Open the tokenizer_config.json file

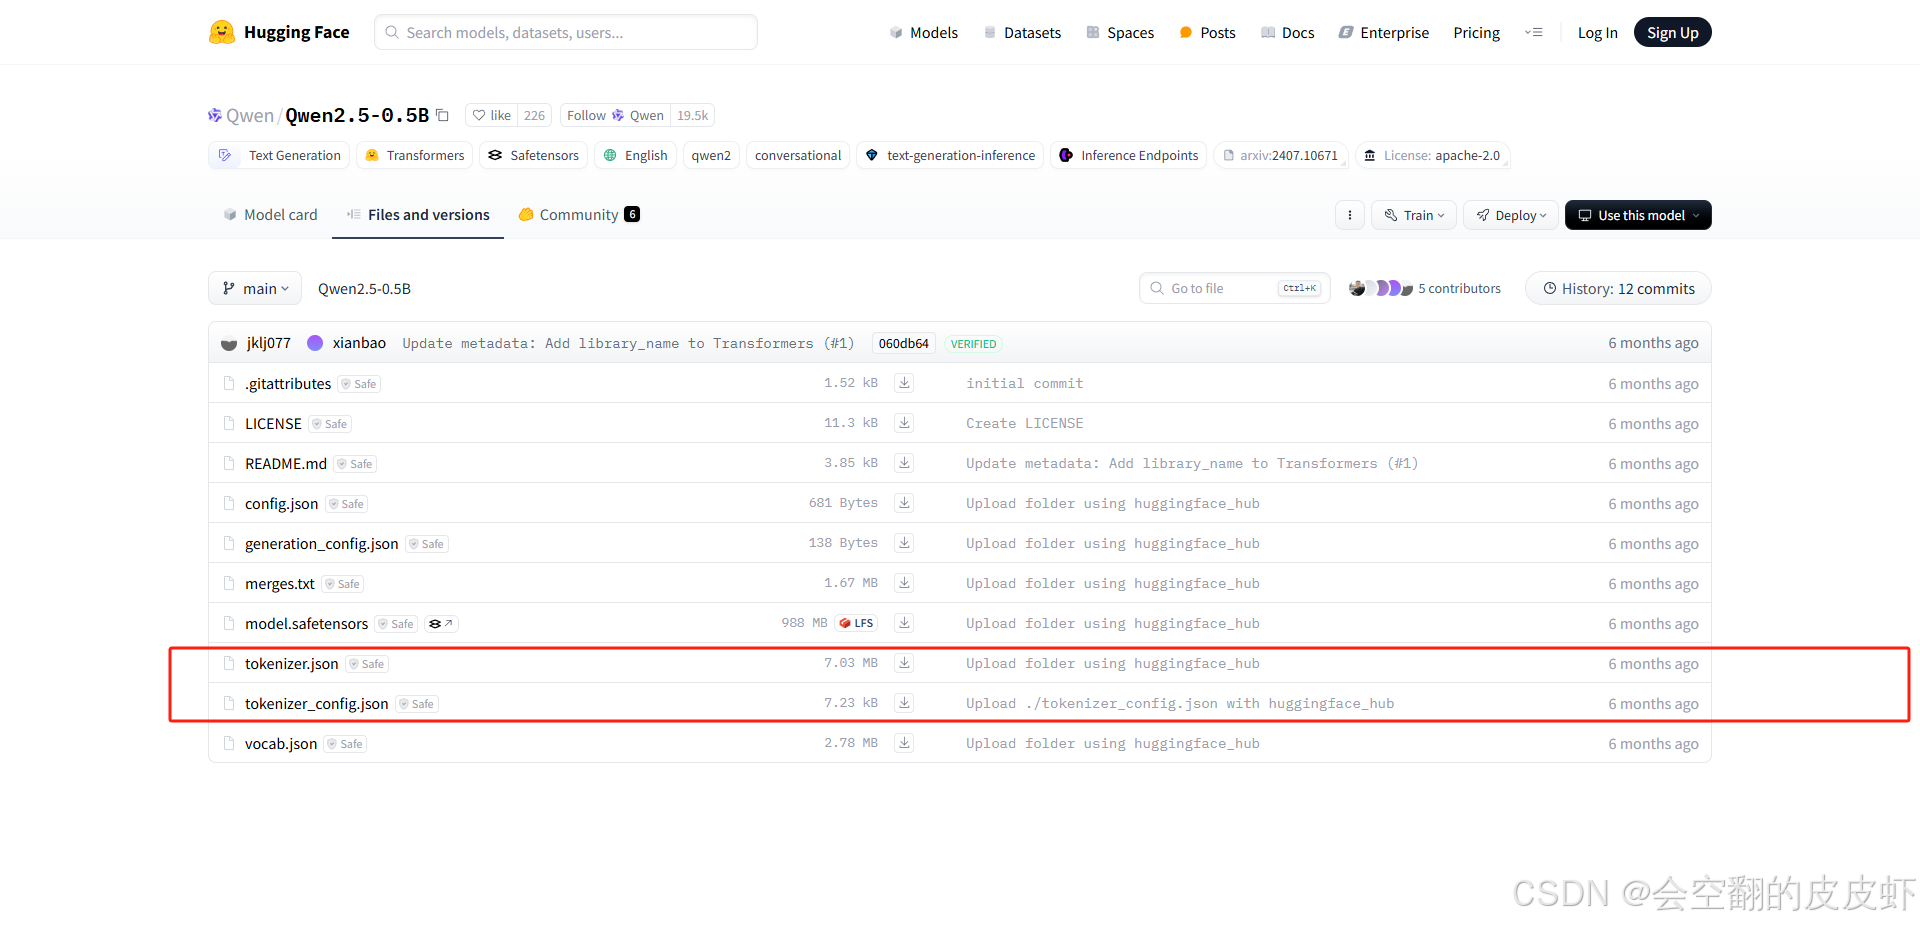[317, 703]
